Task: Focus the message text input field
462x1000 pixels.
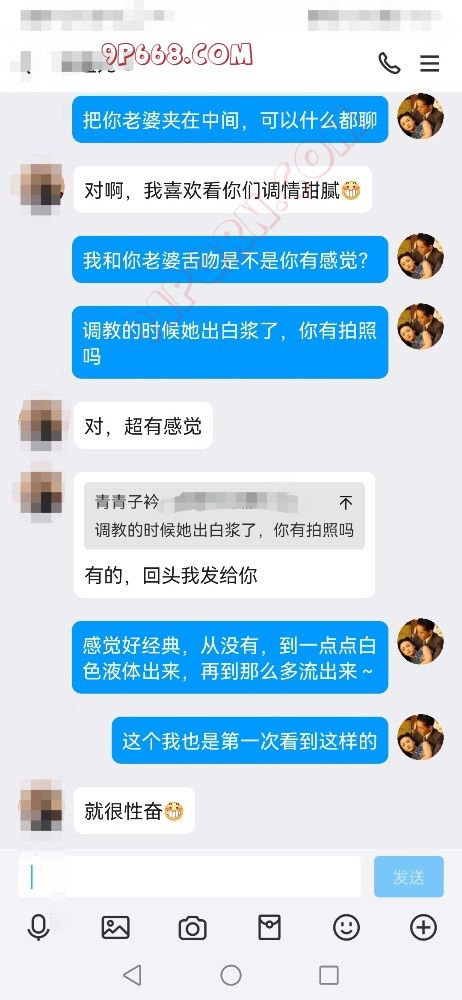Action: pos(190,878)
